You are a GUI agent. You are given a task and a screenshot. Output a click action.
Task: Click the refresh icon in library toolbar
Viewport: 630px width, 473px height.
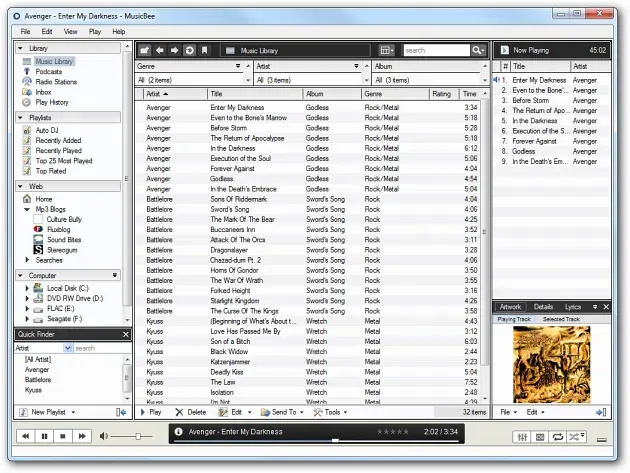(x=190, y=50)
